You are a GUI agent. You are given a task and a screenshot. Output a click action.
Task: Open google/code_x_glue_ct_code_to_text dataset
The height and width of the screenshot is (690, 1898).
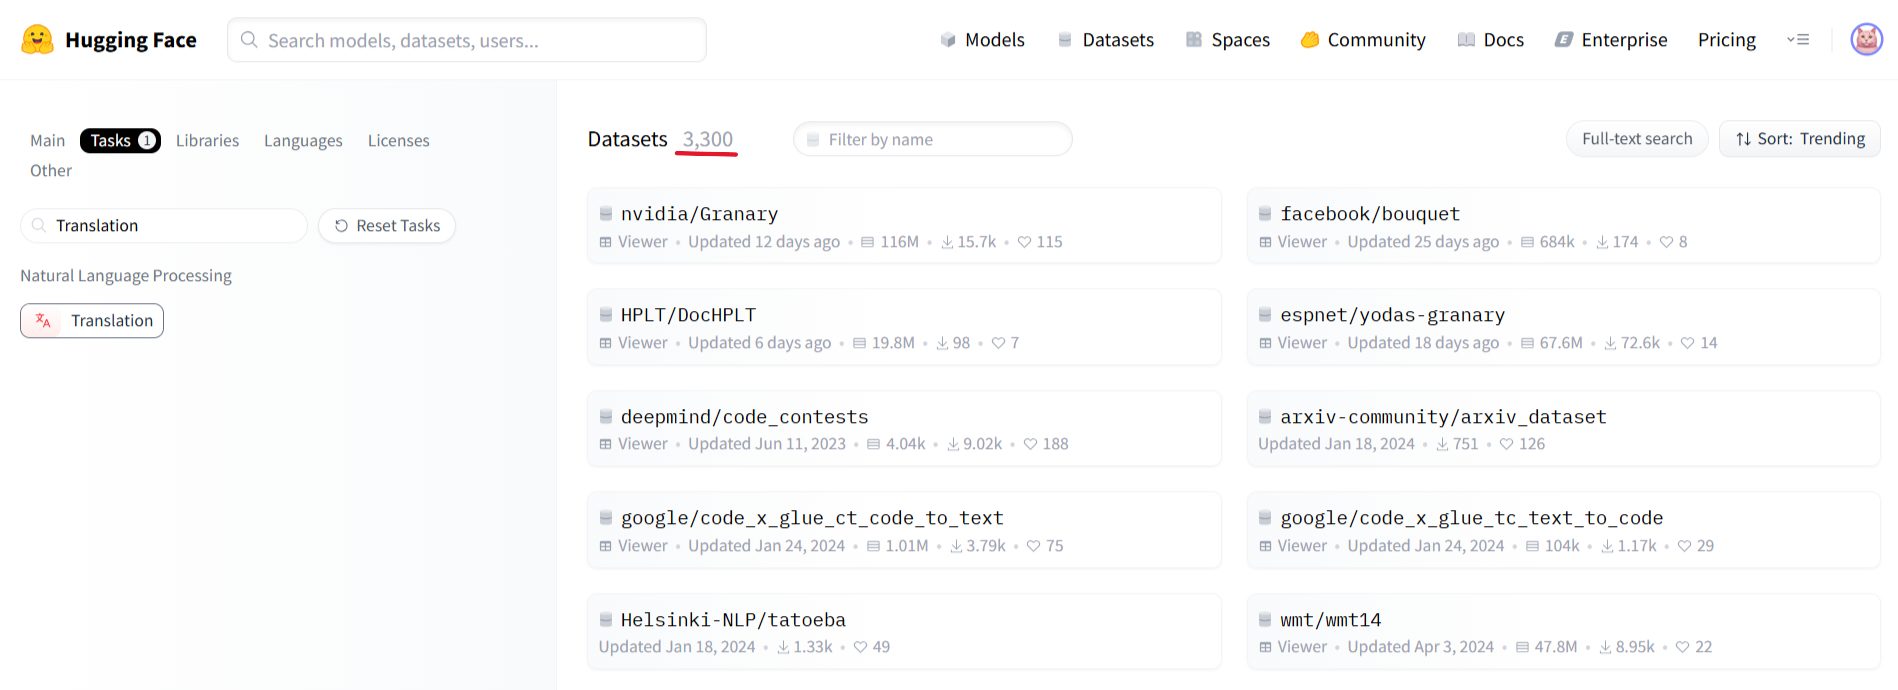(904, 530)
